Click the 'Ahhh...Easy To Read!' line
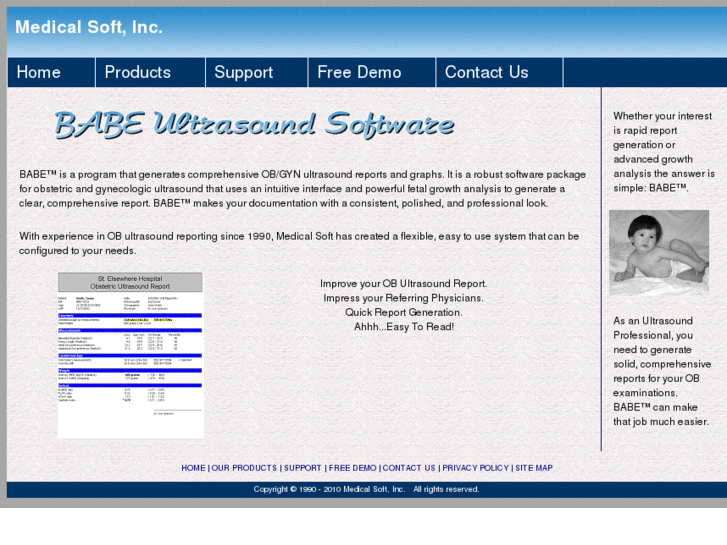This screenshot has height=545, width=727. [404, 327]
